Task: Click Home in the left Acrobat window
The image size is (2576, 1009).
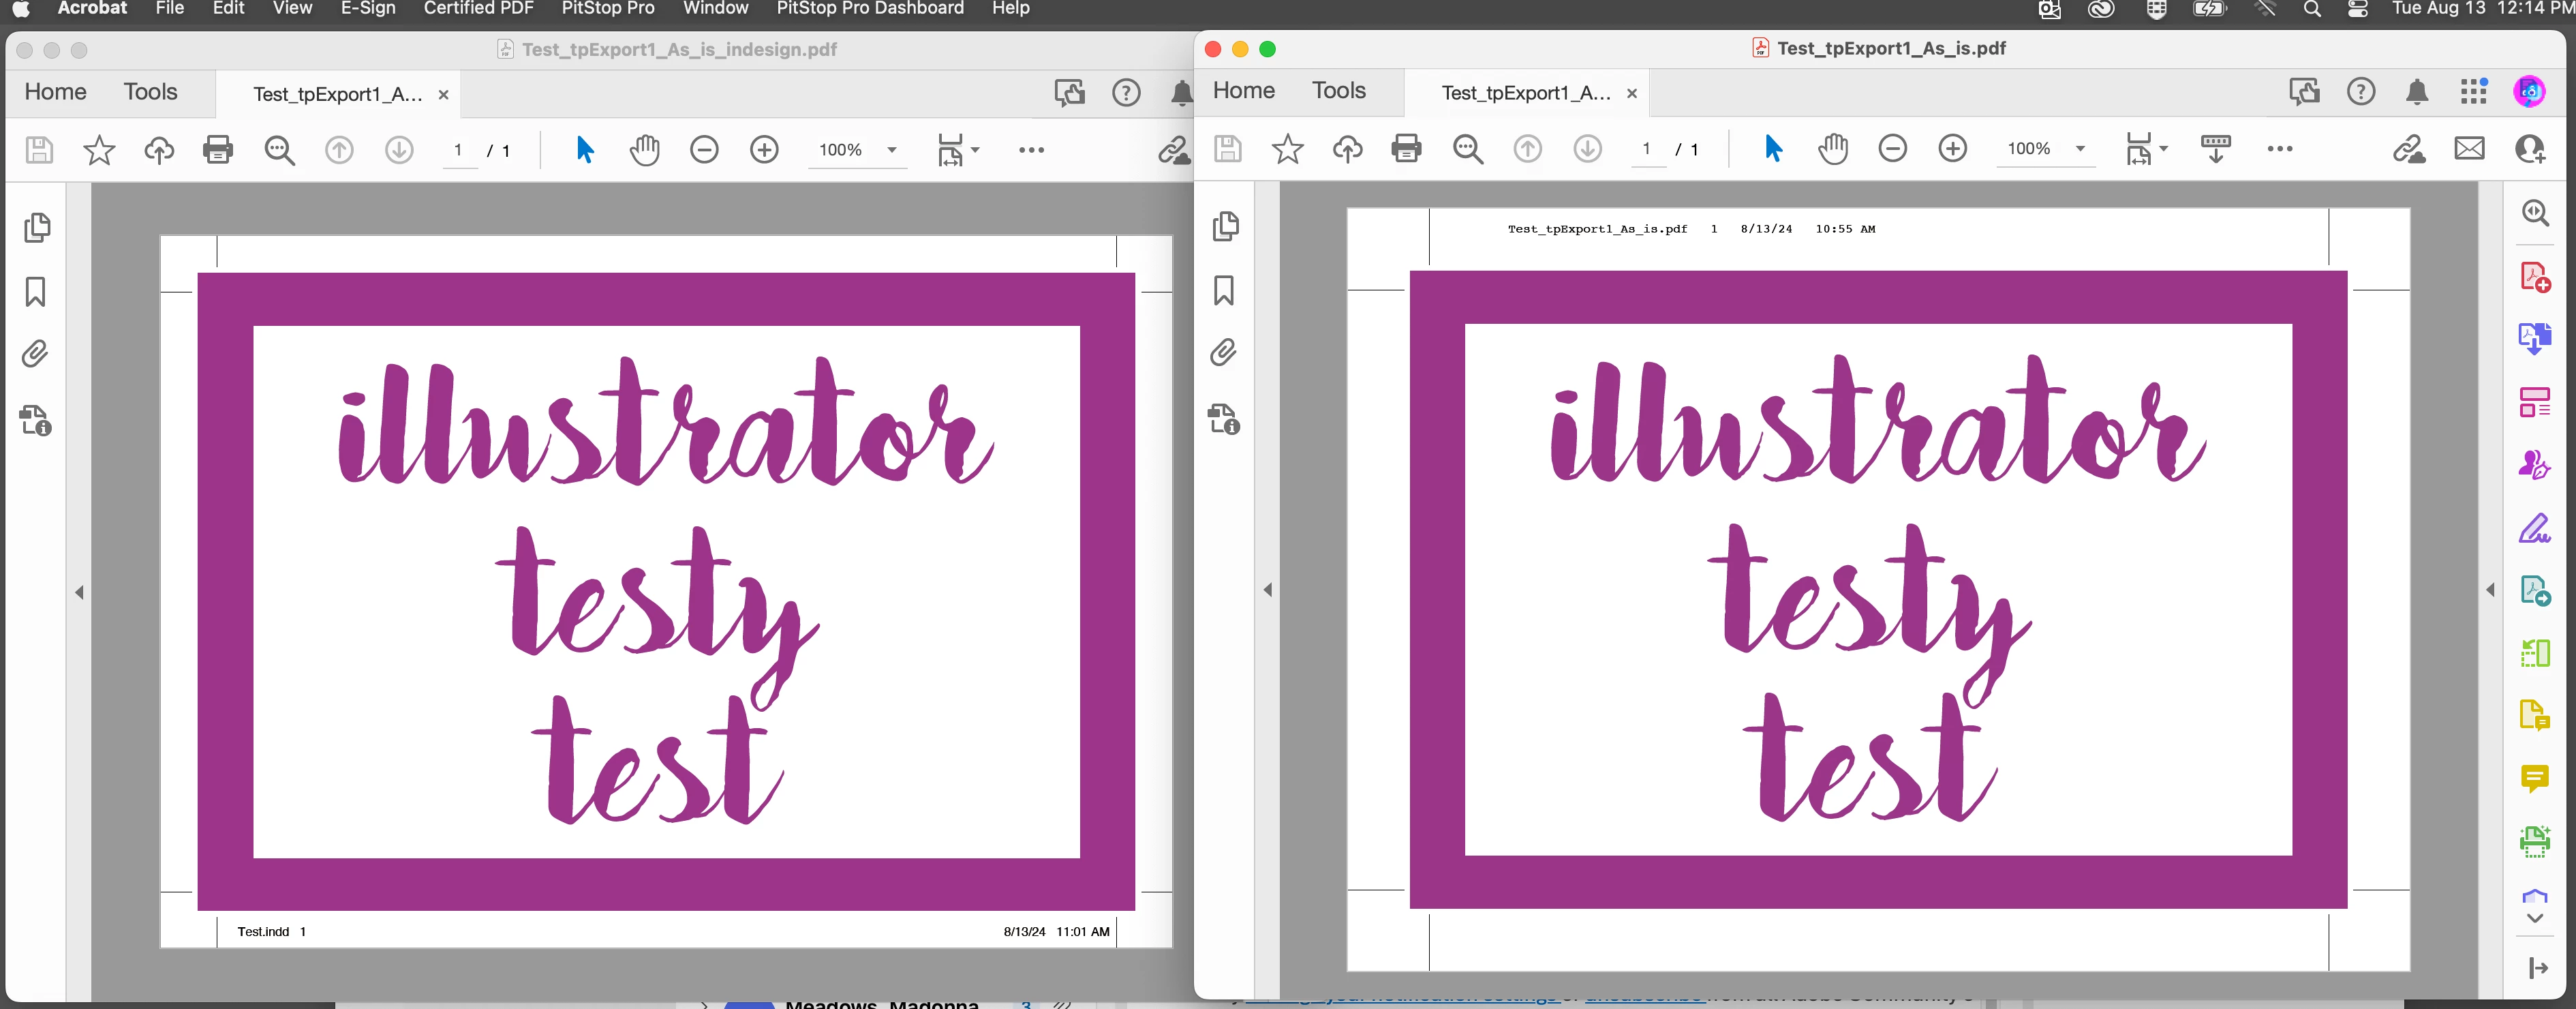Action: (x=55, y=92)
